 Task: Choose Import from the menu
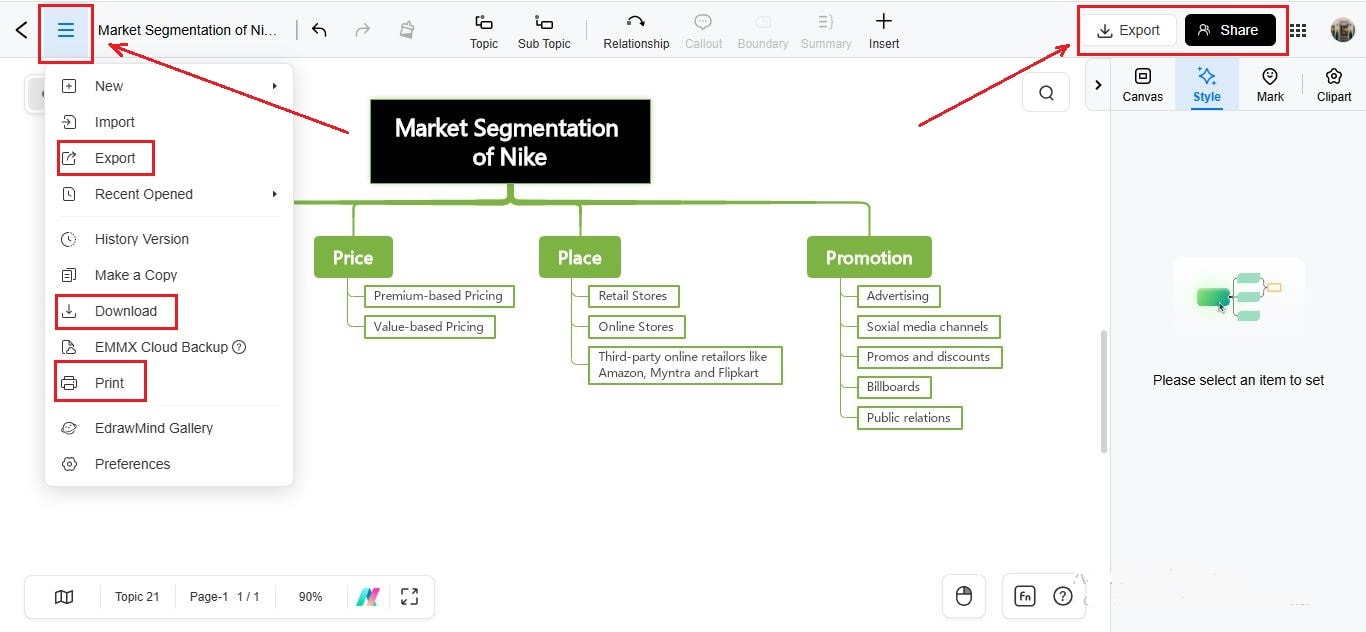[x=169, y=122]
